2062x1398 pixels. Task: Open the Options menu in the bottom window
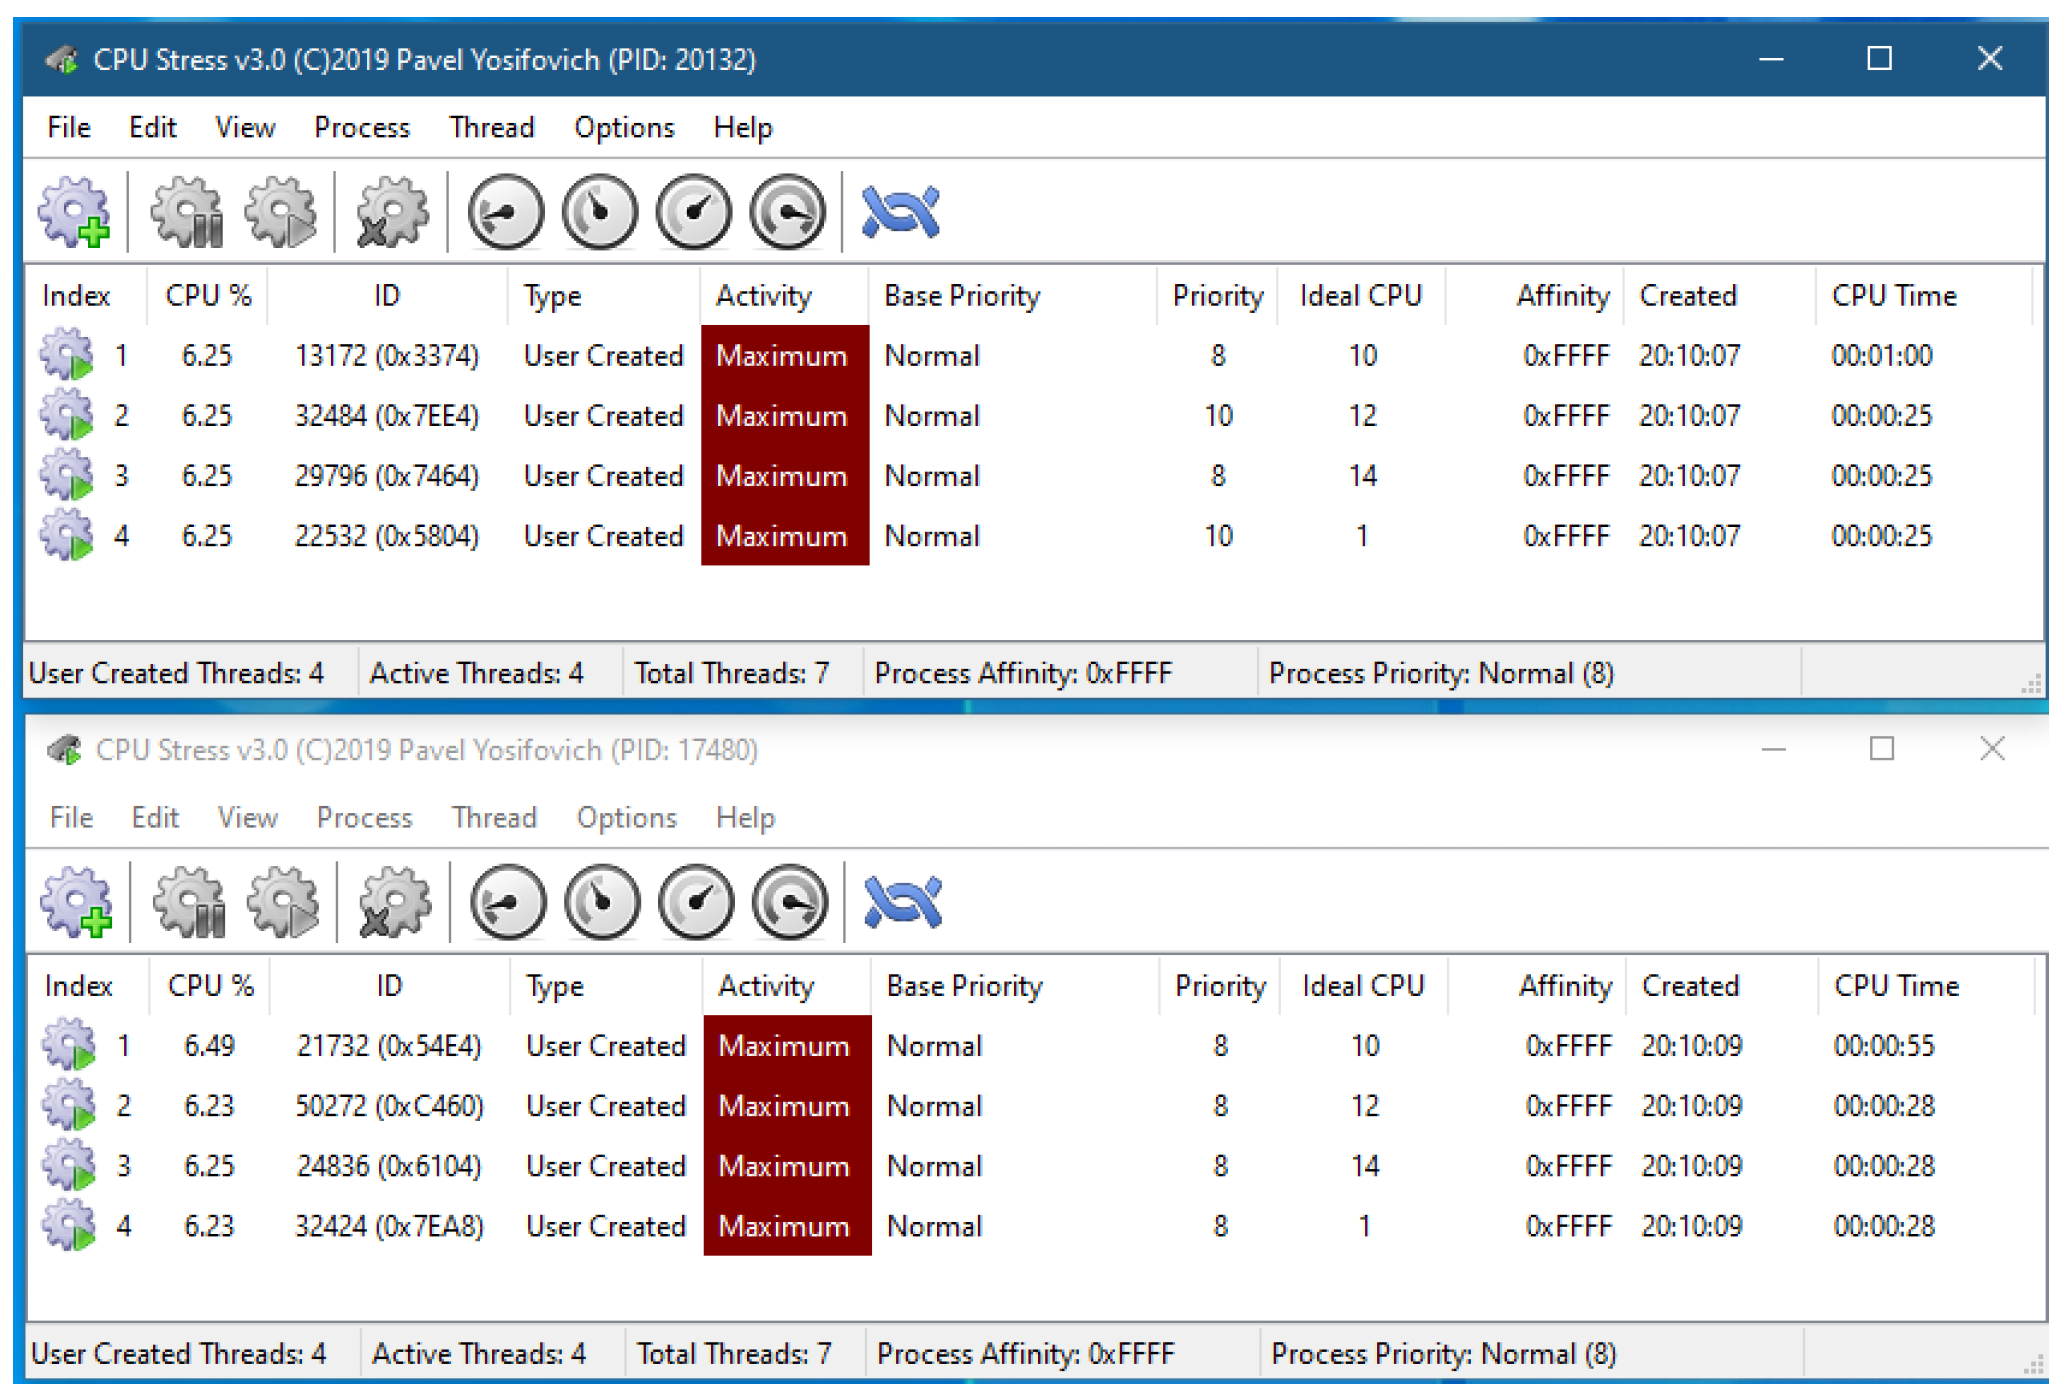(626, 818)
